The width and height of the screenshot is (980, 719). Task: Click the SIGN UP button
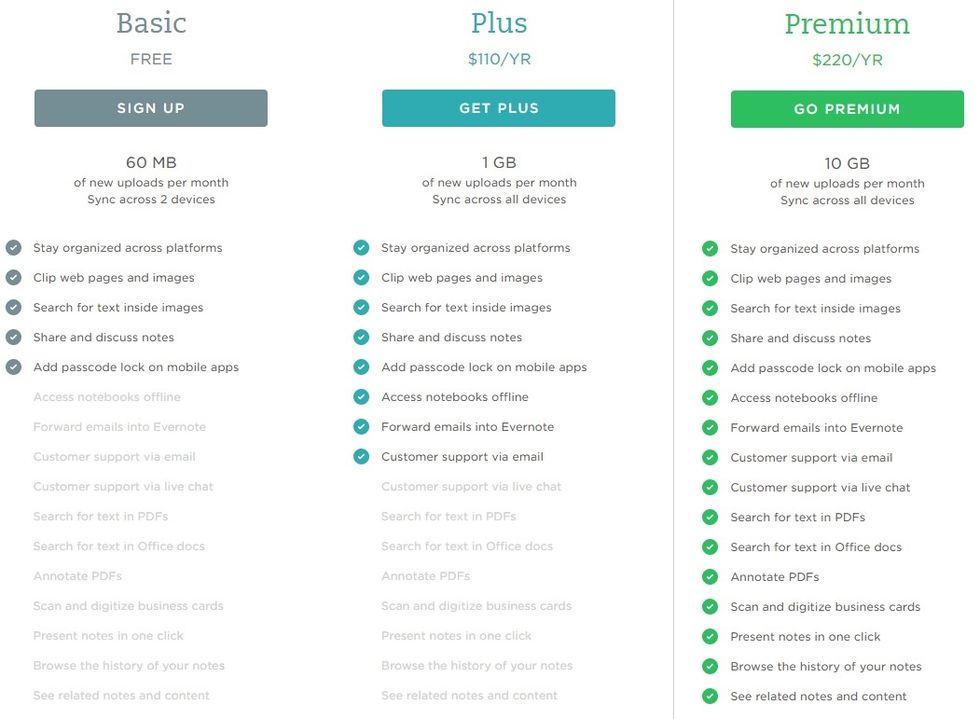pos(150,108)
